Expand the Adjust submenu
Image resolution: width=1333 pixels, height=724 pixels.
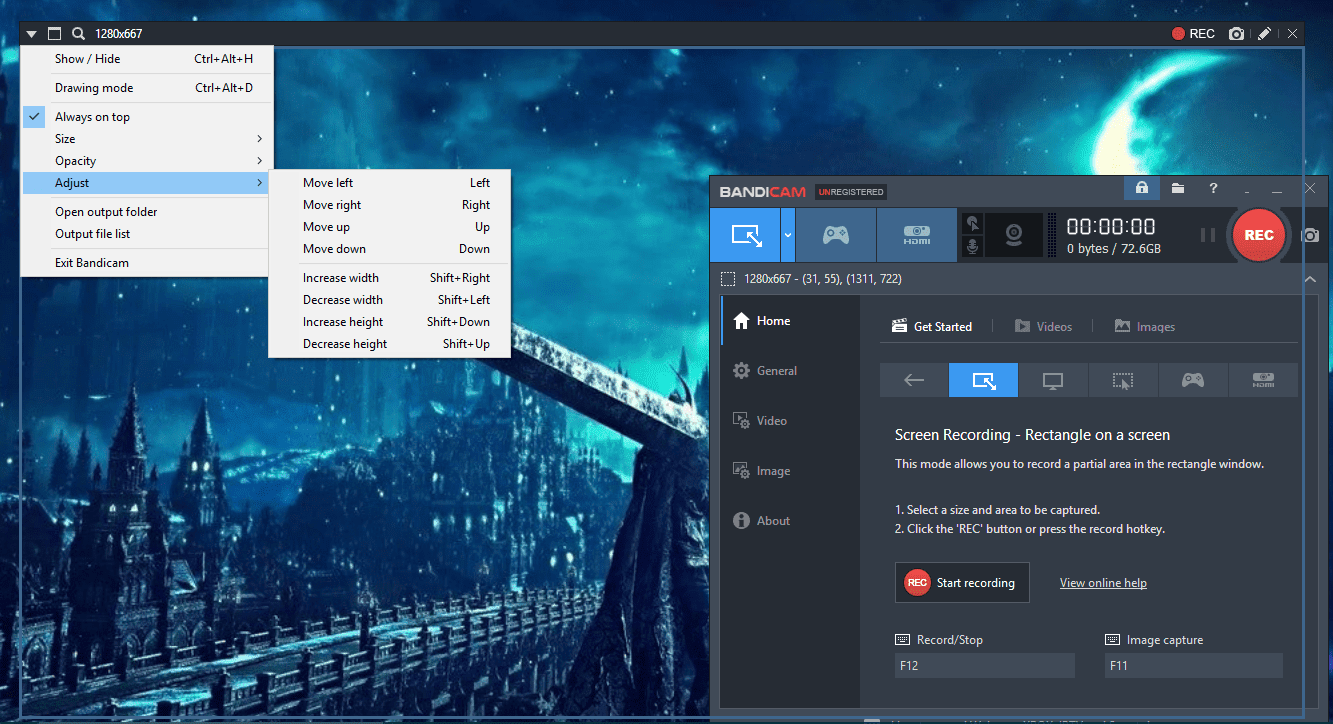click(x=147, y=183)
